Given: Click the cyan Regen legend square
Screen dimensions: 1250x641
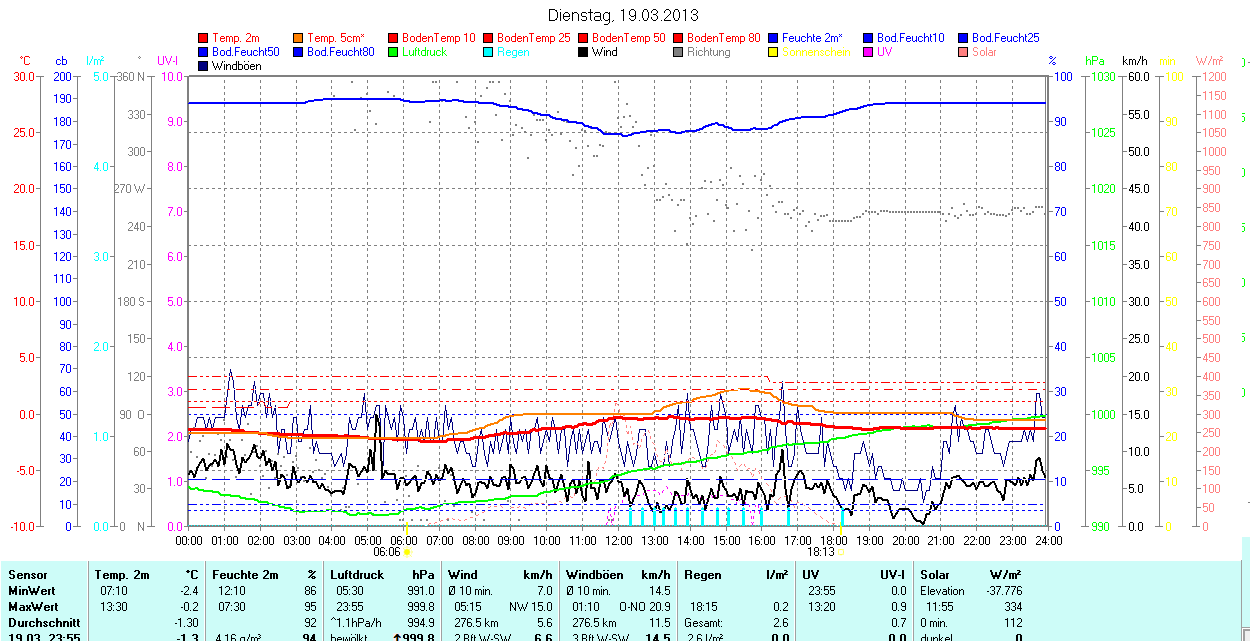Looking at the screenshot, I should (x=489, y=52).
